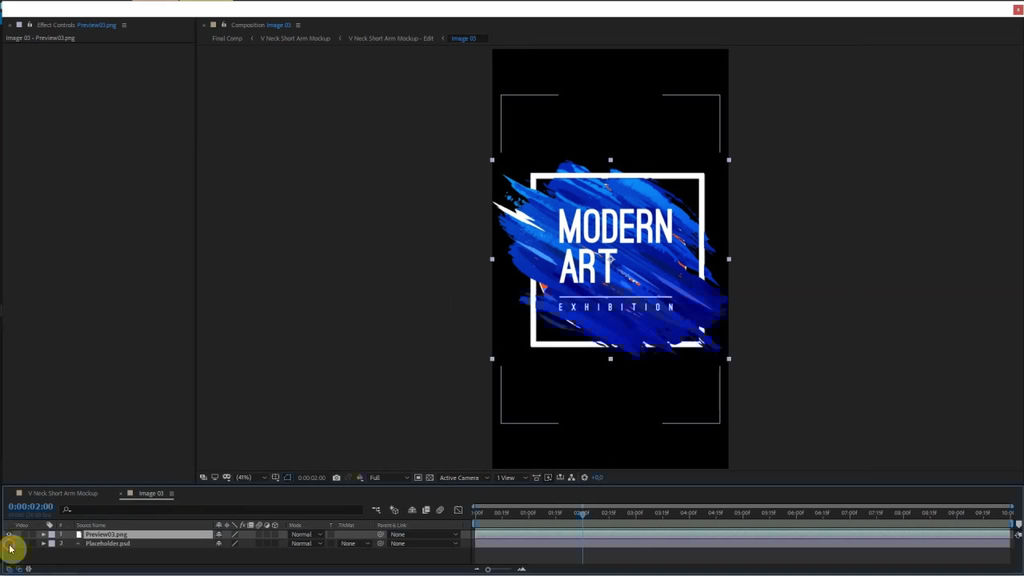Take a snapshot with the camera icon
The width and height of the screenshot is (1024, 576).
pyautogui.click(x=336, y=478)
